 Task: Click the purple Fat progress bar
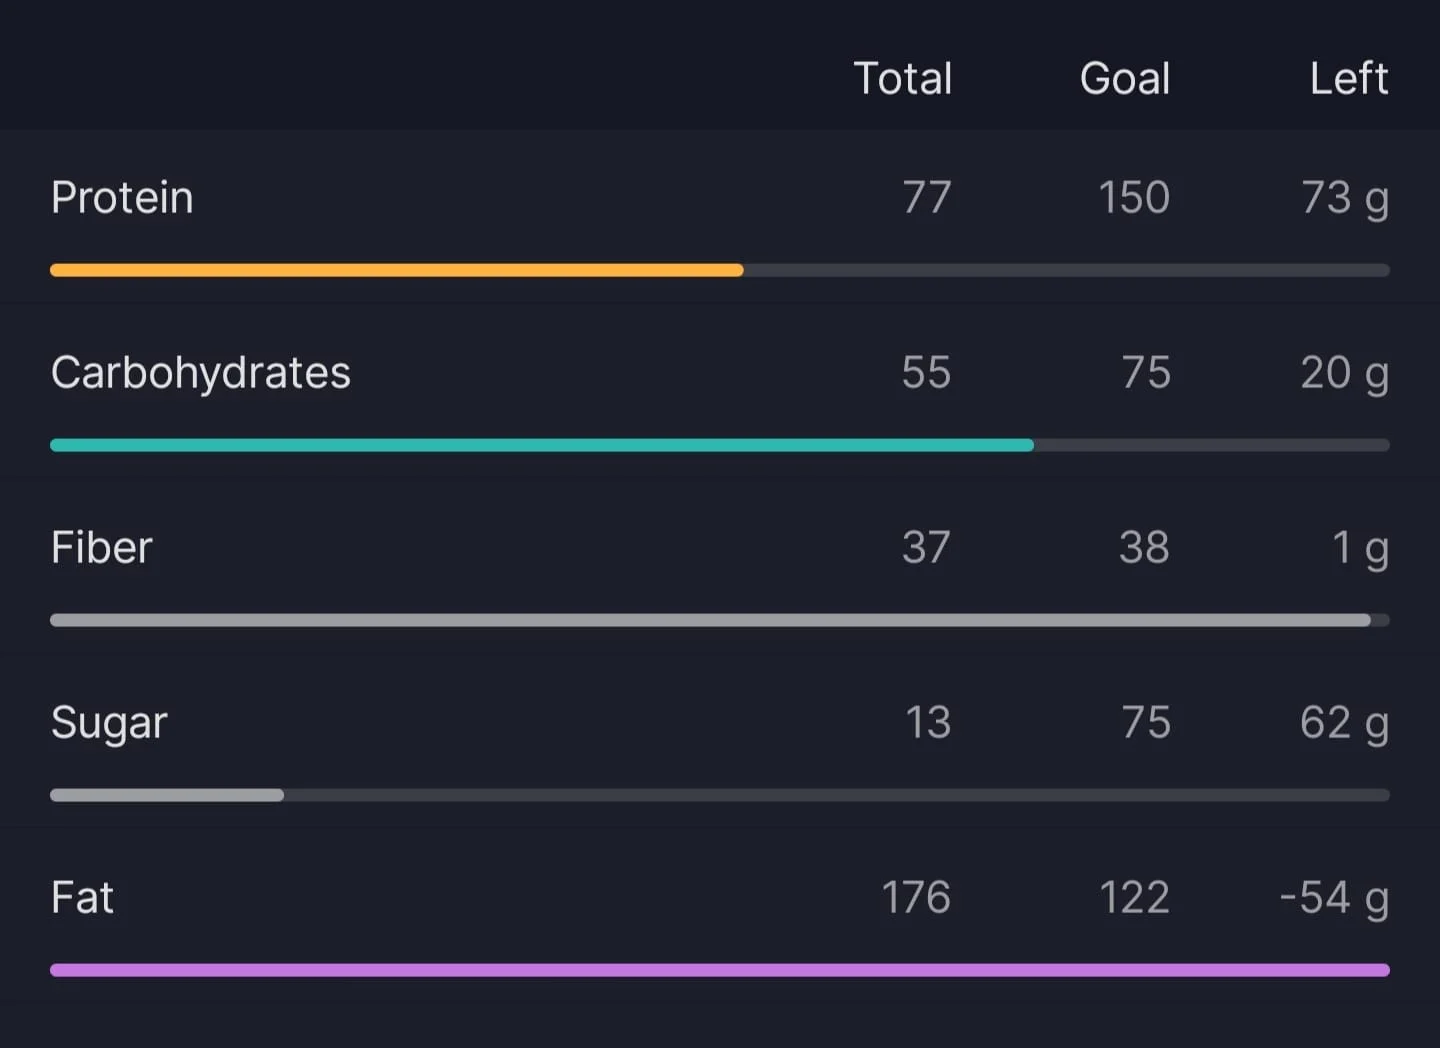[x=720, y=970]
